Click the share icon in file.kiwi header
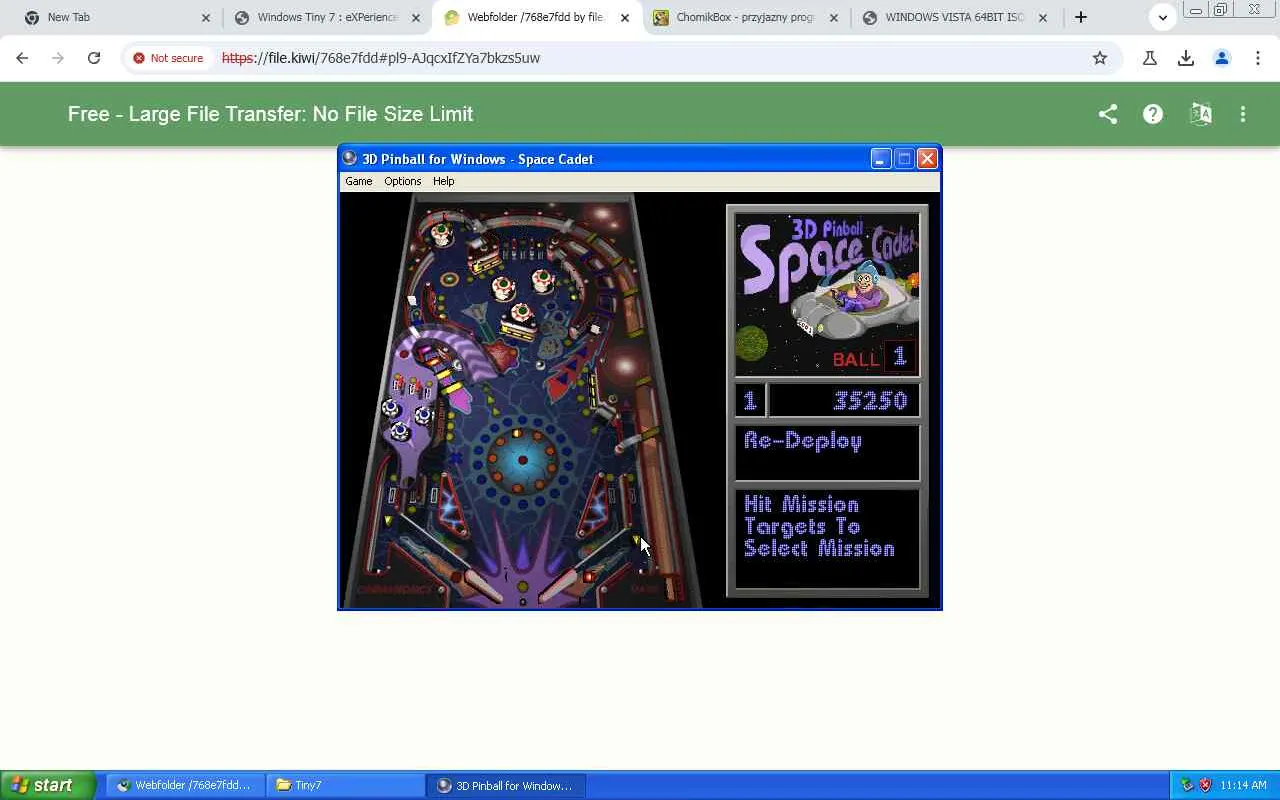 click(x=1108, y=114)
